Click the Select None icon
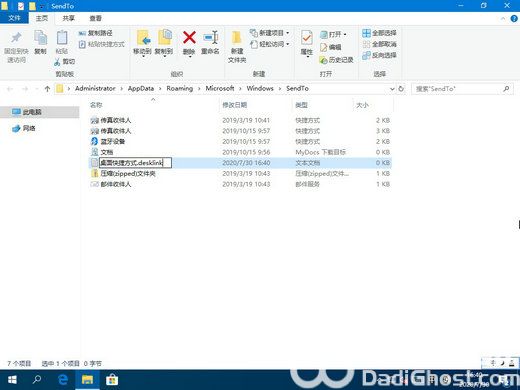520x390 pixels. pos(366,44)
